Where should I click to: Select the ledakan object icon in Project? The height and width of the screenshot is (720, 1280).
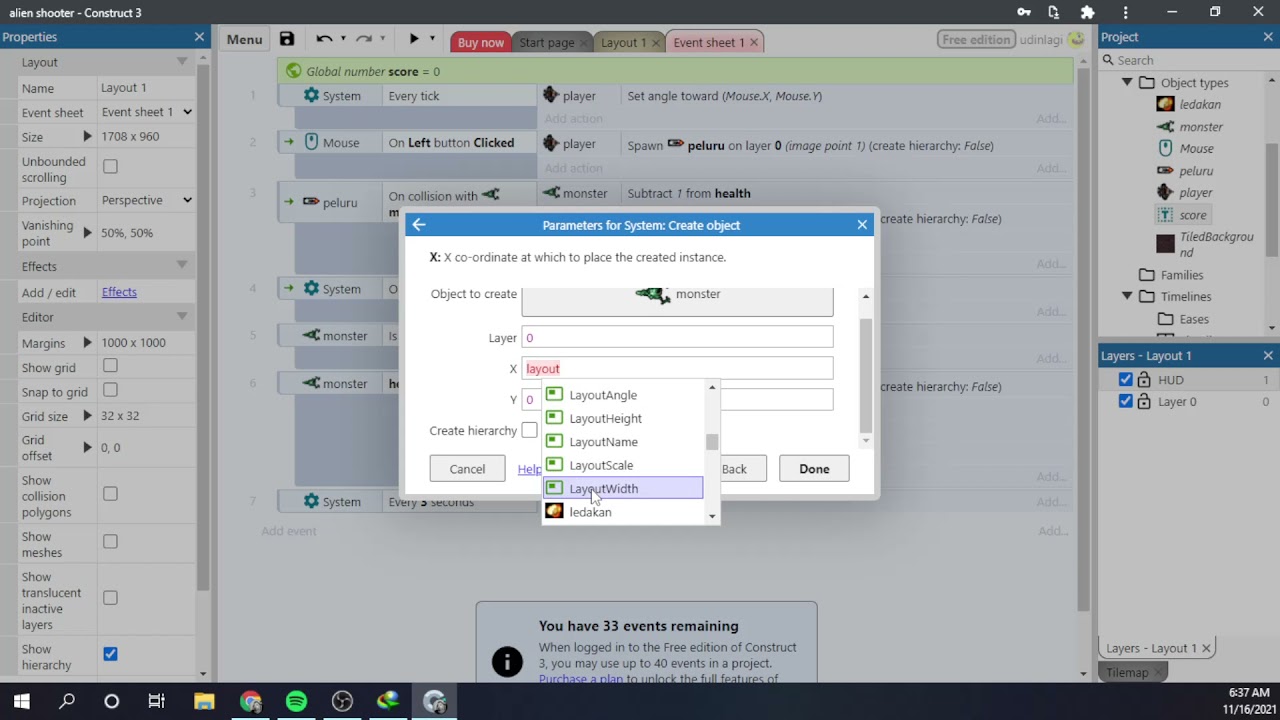pos(1165,104)
